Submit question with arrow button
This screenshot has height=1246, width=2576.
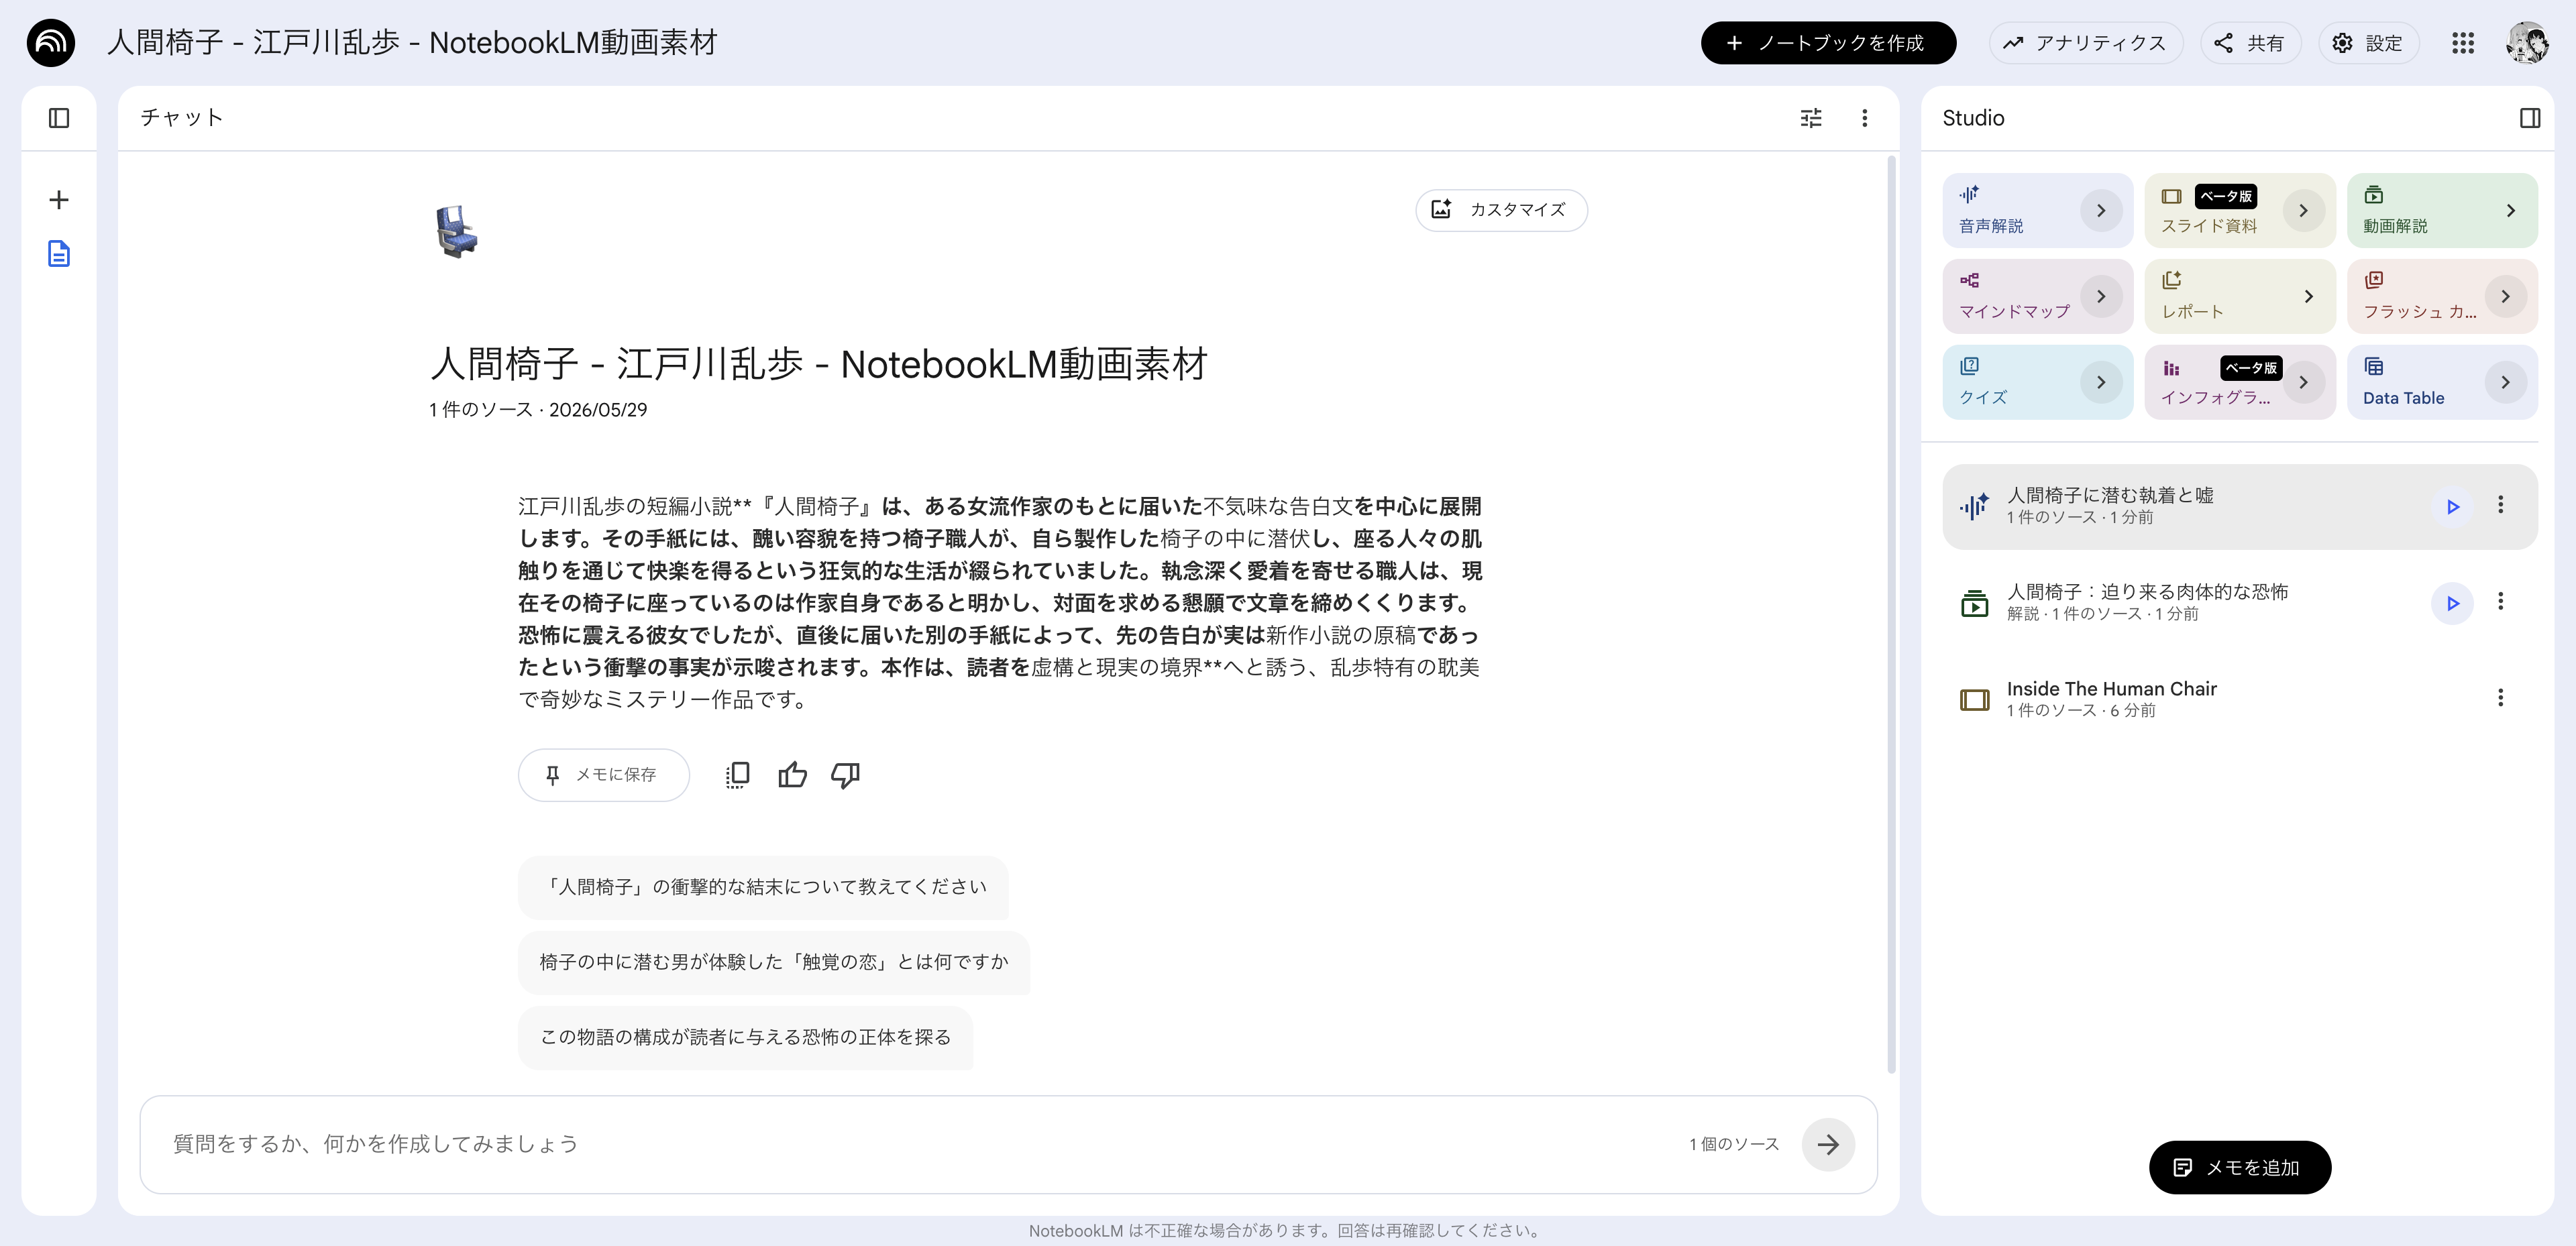point(1828,1144)
